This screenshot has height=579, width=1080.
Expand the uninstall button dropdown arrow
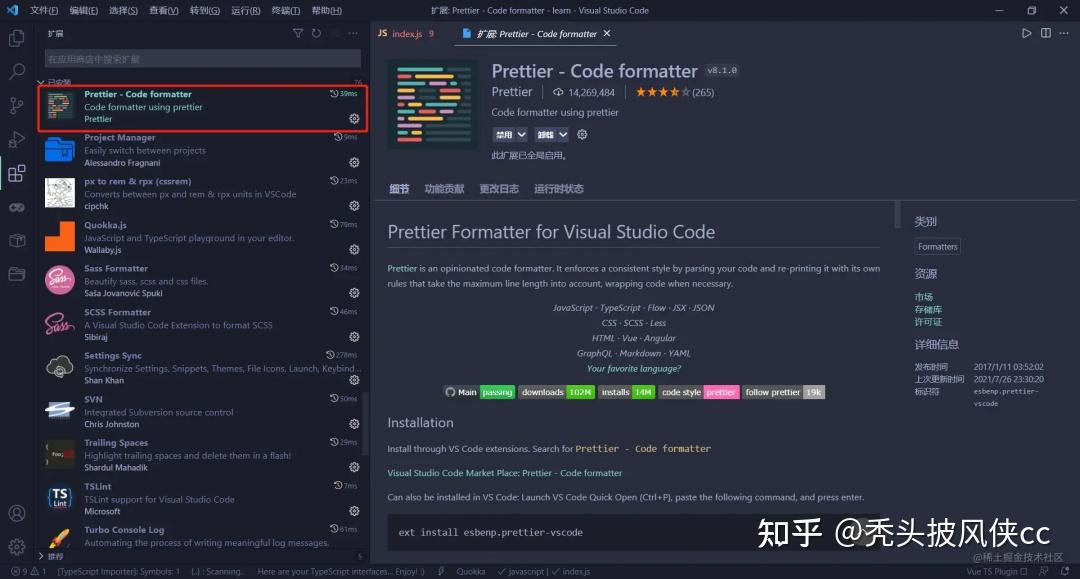point(563,134)
